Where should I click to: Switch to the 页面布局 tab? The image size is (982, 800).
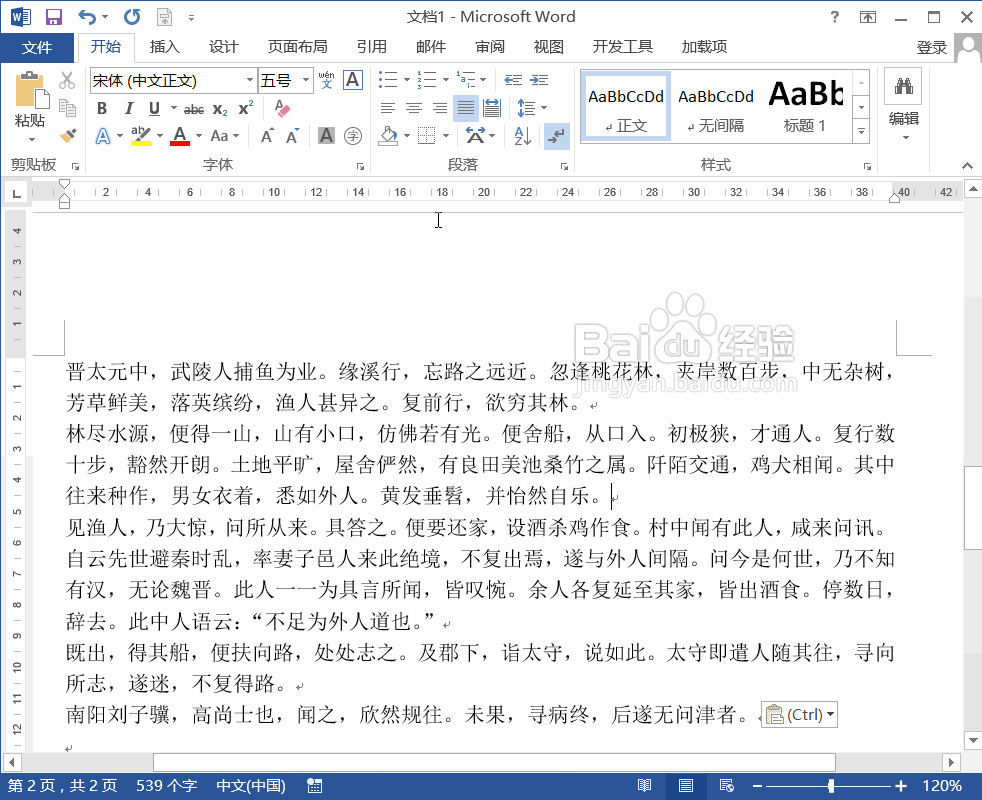[x=297, y=47]
